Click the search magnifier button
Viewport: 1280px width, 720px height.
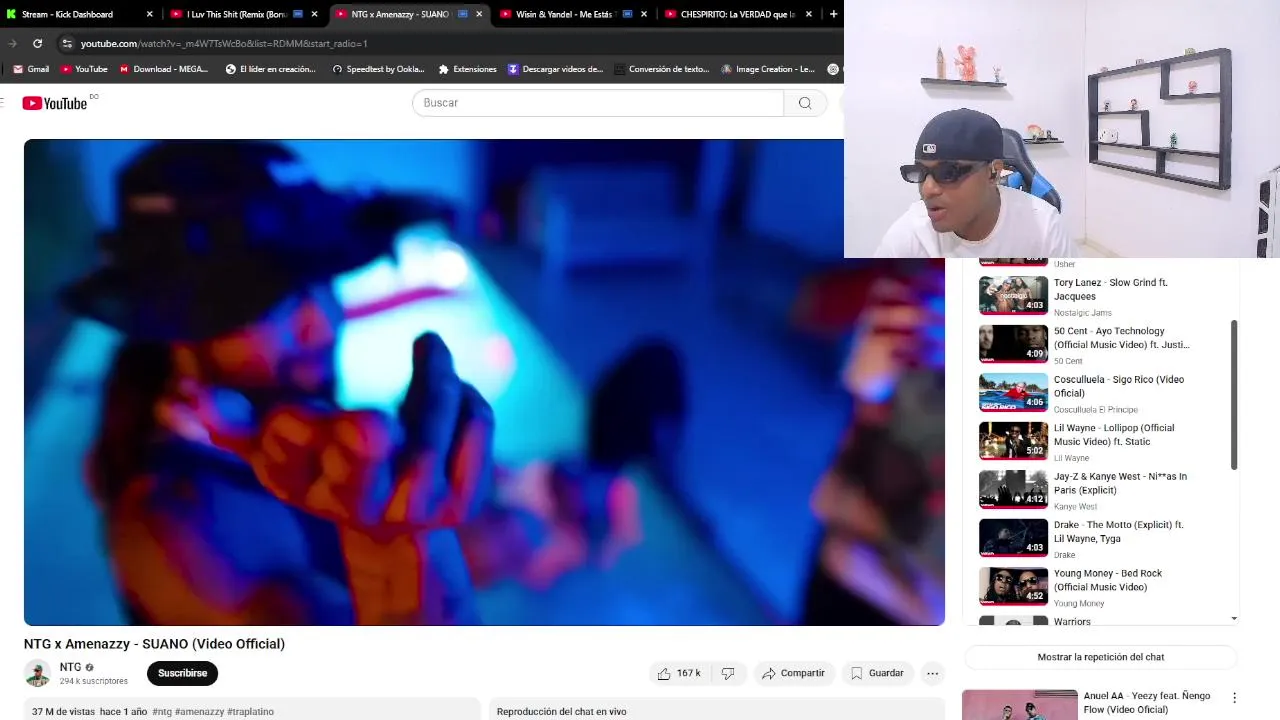(805, 103)
